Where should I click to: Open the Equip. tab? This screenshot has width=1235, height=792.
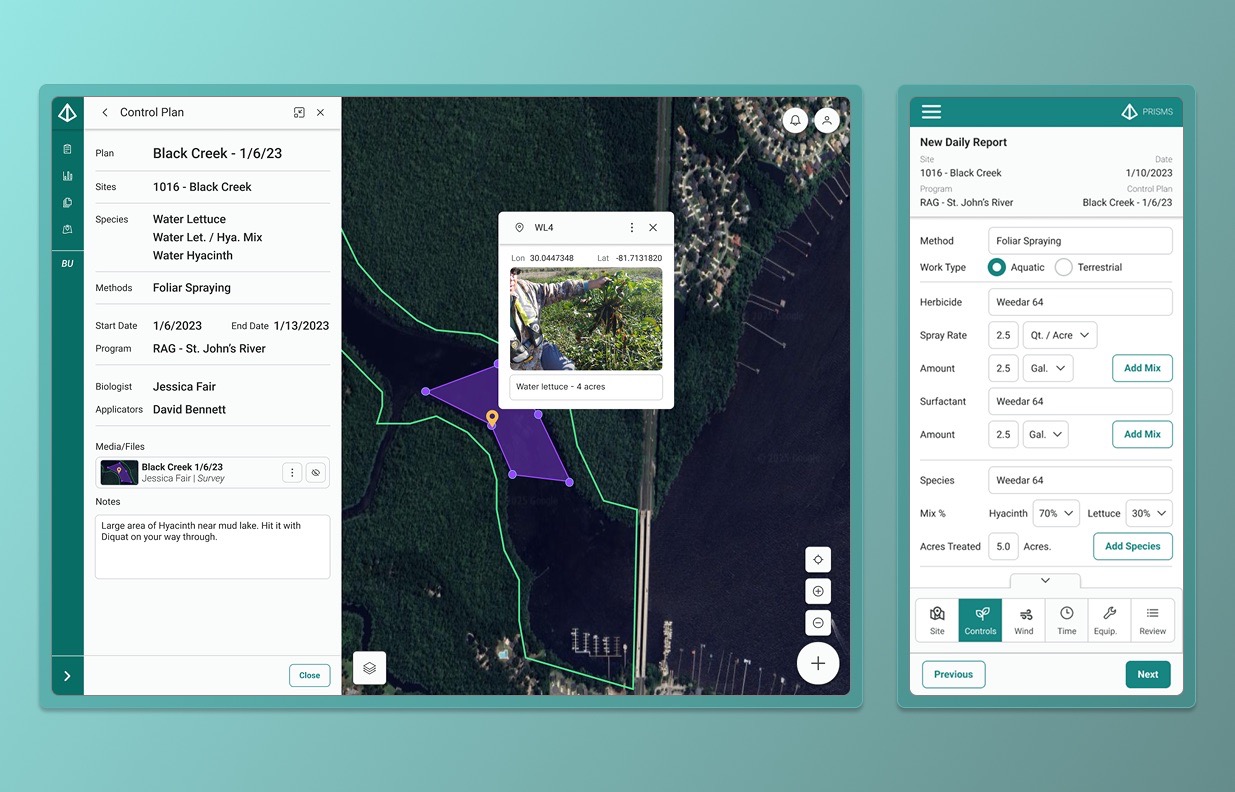pos(1109,620)
